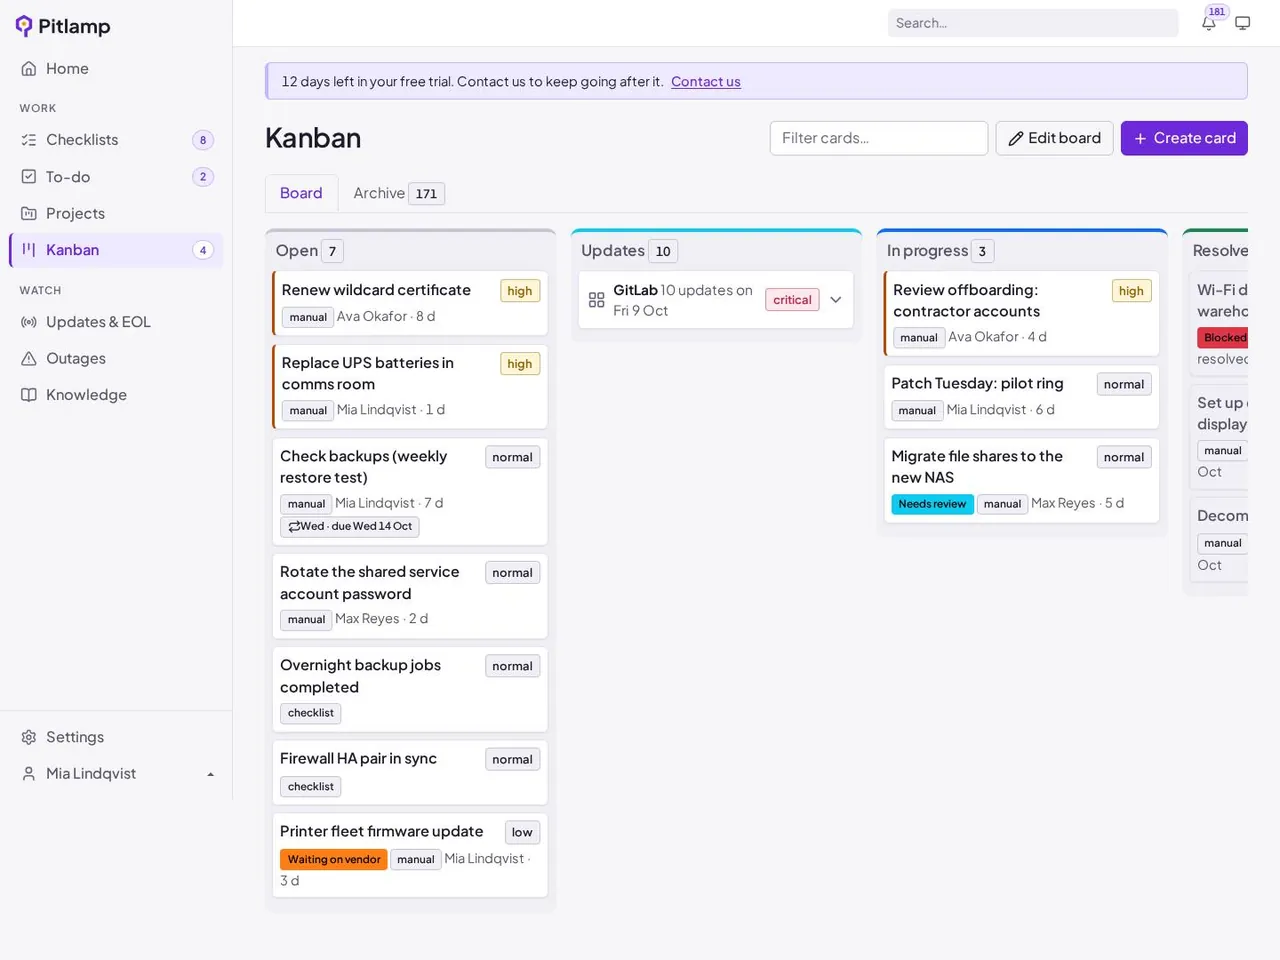
Task: Click the grid icon on GitLab update card
Action: click(597, 300)
